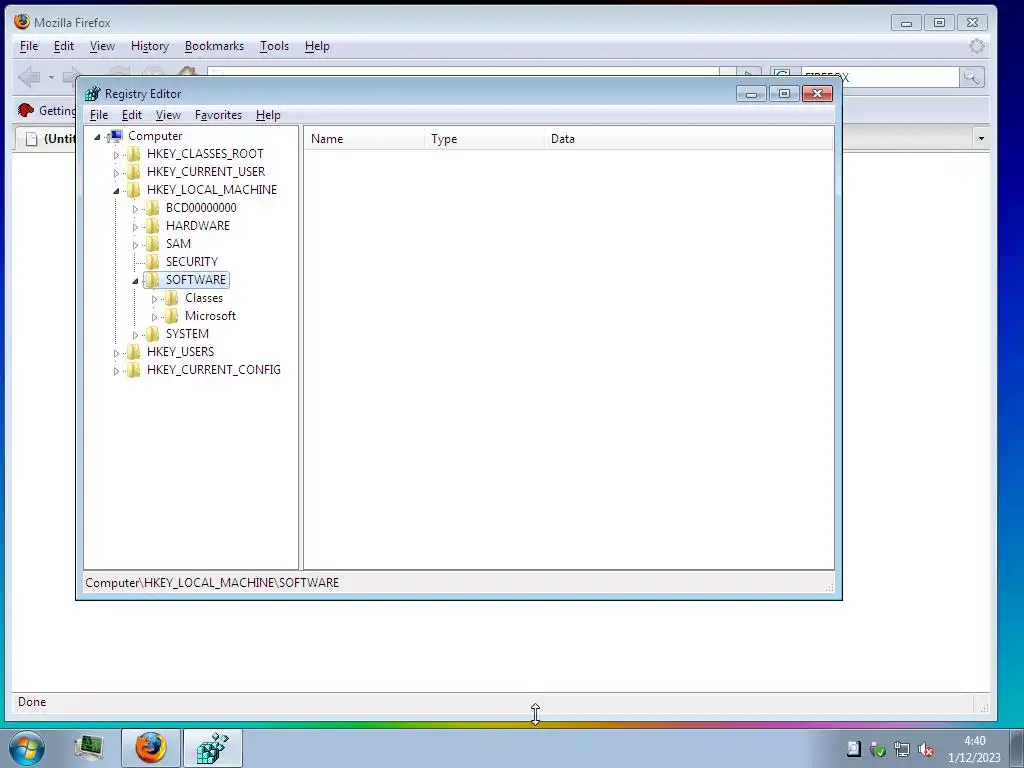The width and height of the screenshot is (1024, 768).
Task: Click network tray icon
Action: [902, 750]
